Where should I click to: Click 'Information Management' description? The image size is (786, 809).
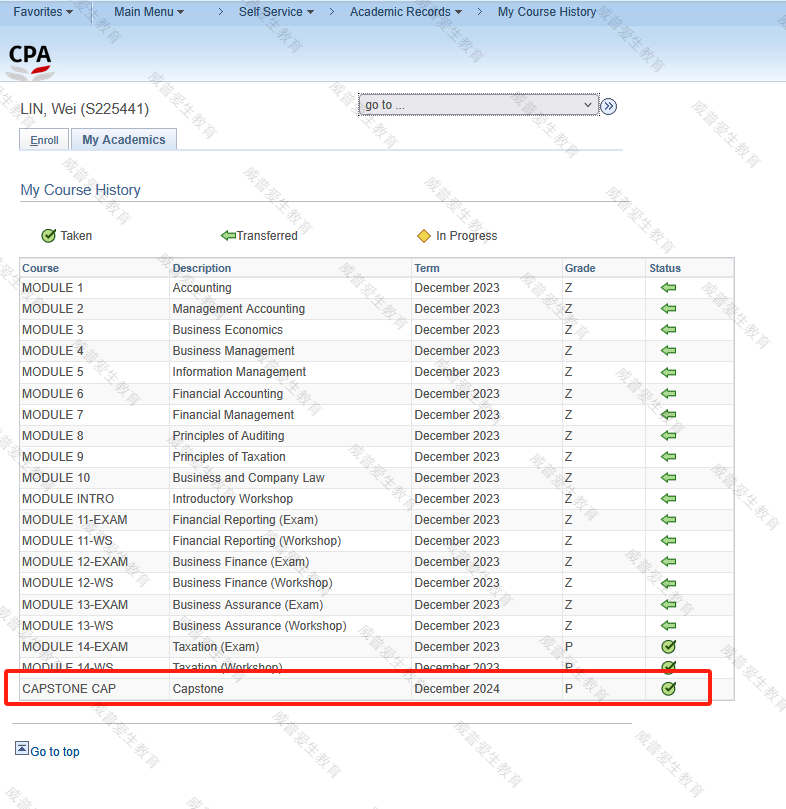click(x=239, y=372)
